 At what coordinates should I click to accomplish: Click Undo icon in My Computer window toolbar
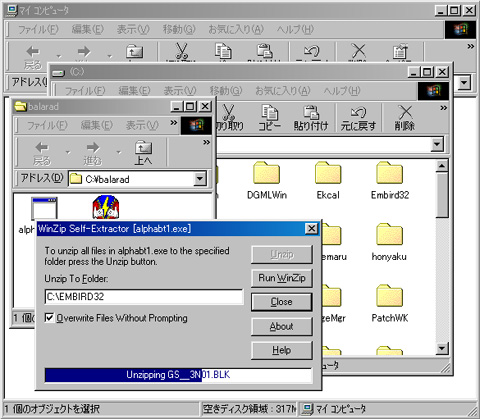coord(311,51)
